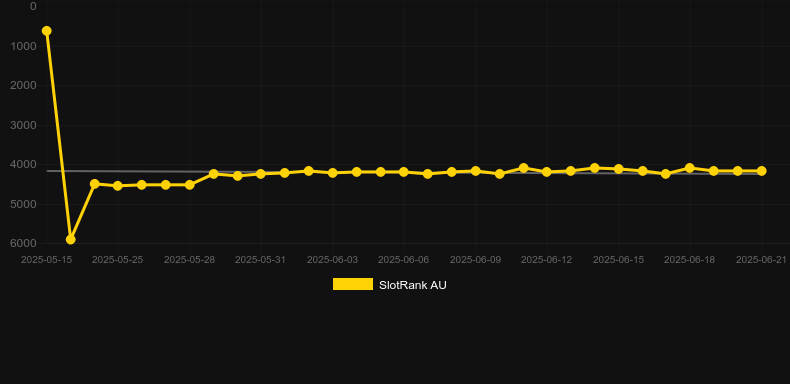
Task: Click the data point for 2025-05-28
Action: point(189,185)
